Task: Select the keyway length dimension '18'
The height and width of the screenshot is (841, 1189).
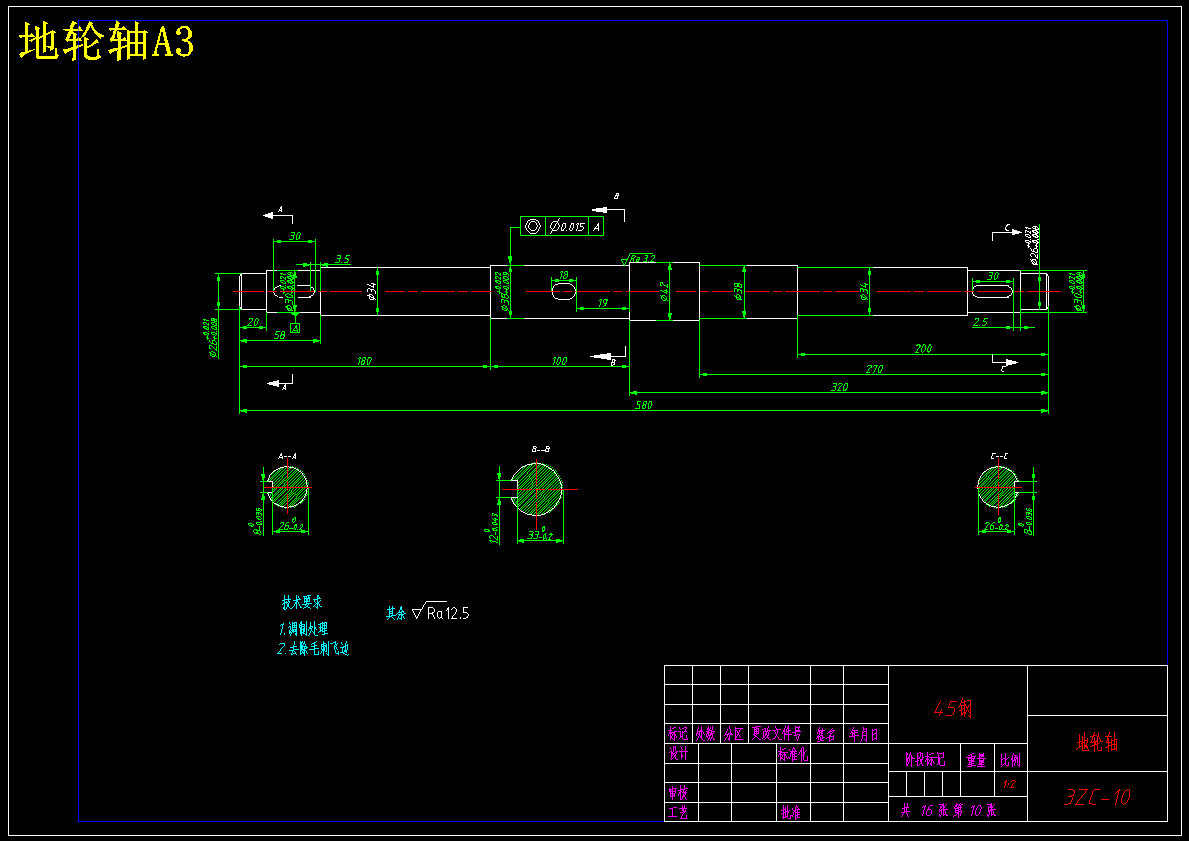Action: point(563,275)
